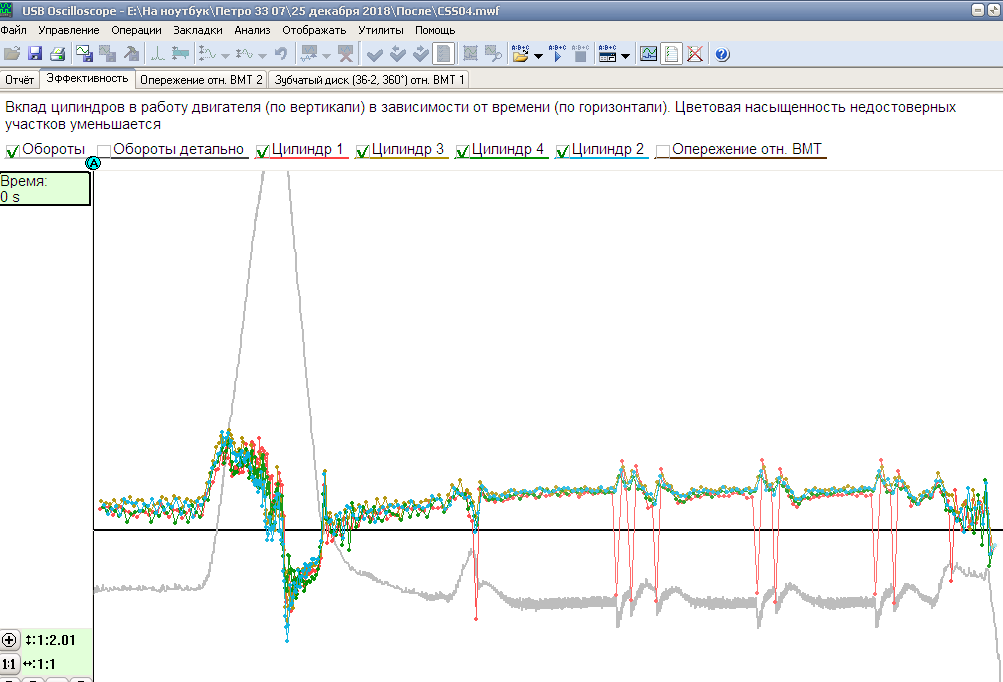This screenshot has width=1003, height=682.
Task: Uncheck the Обороты checkbox
Action: tap(13, 151)
